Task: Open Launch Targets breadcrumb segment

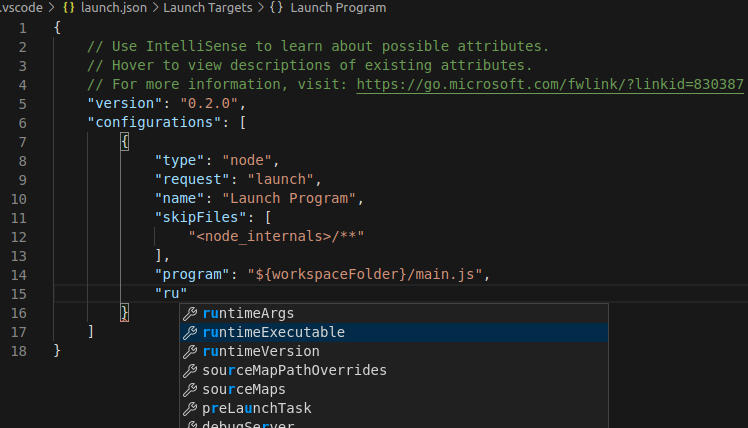Action: tap(208, 8)
